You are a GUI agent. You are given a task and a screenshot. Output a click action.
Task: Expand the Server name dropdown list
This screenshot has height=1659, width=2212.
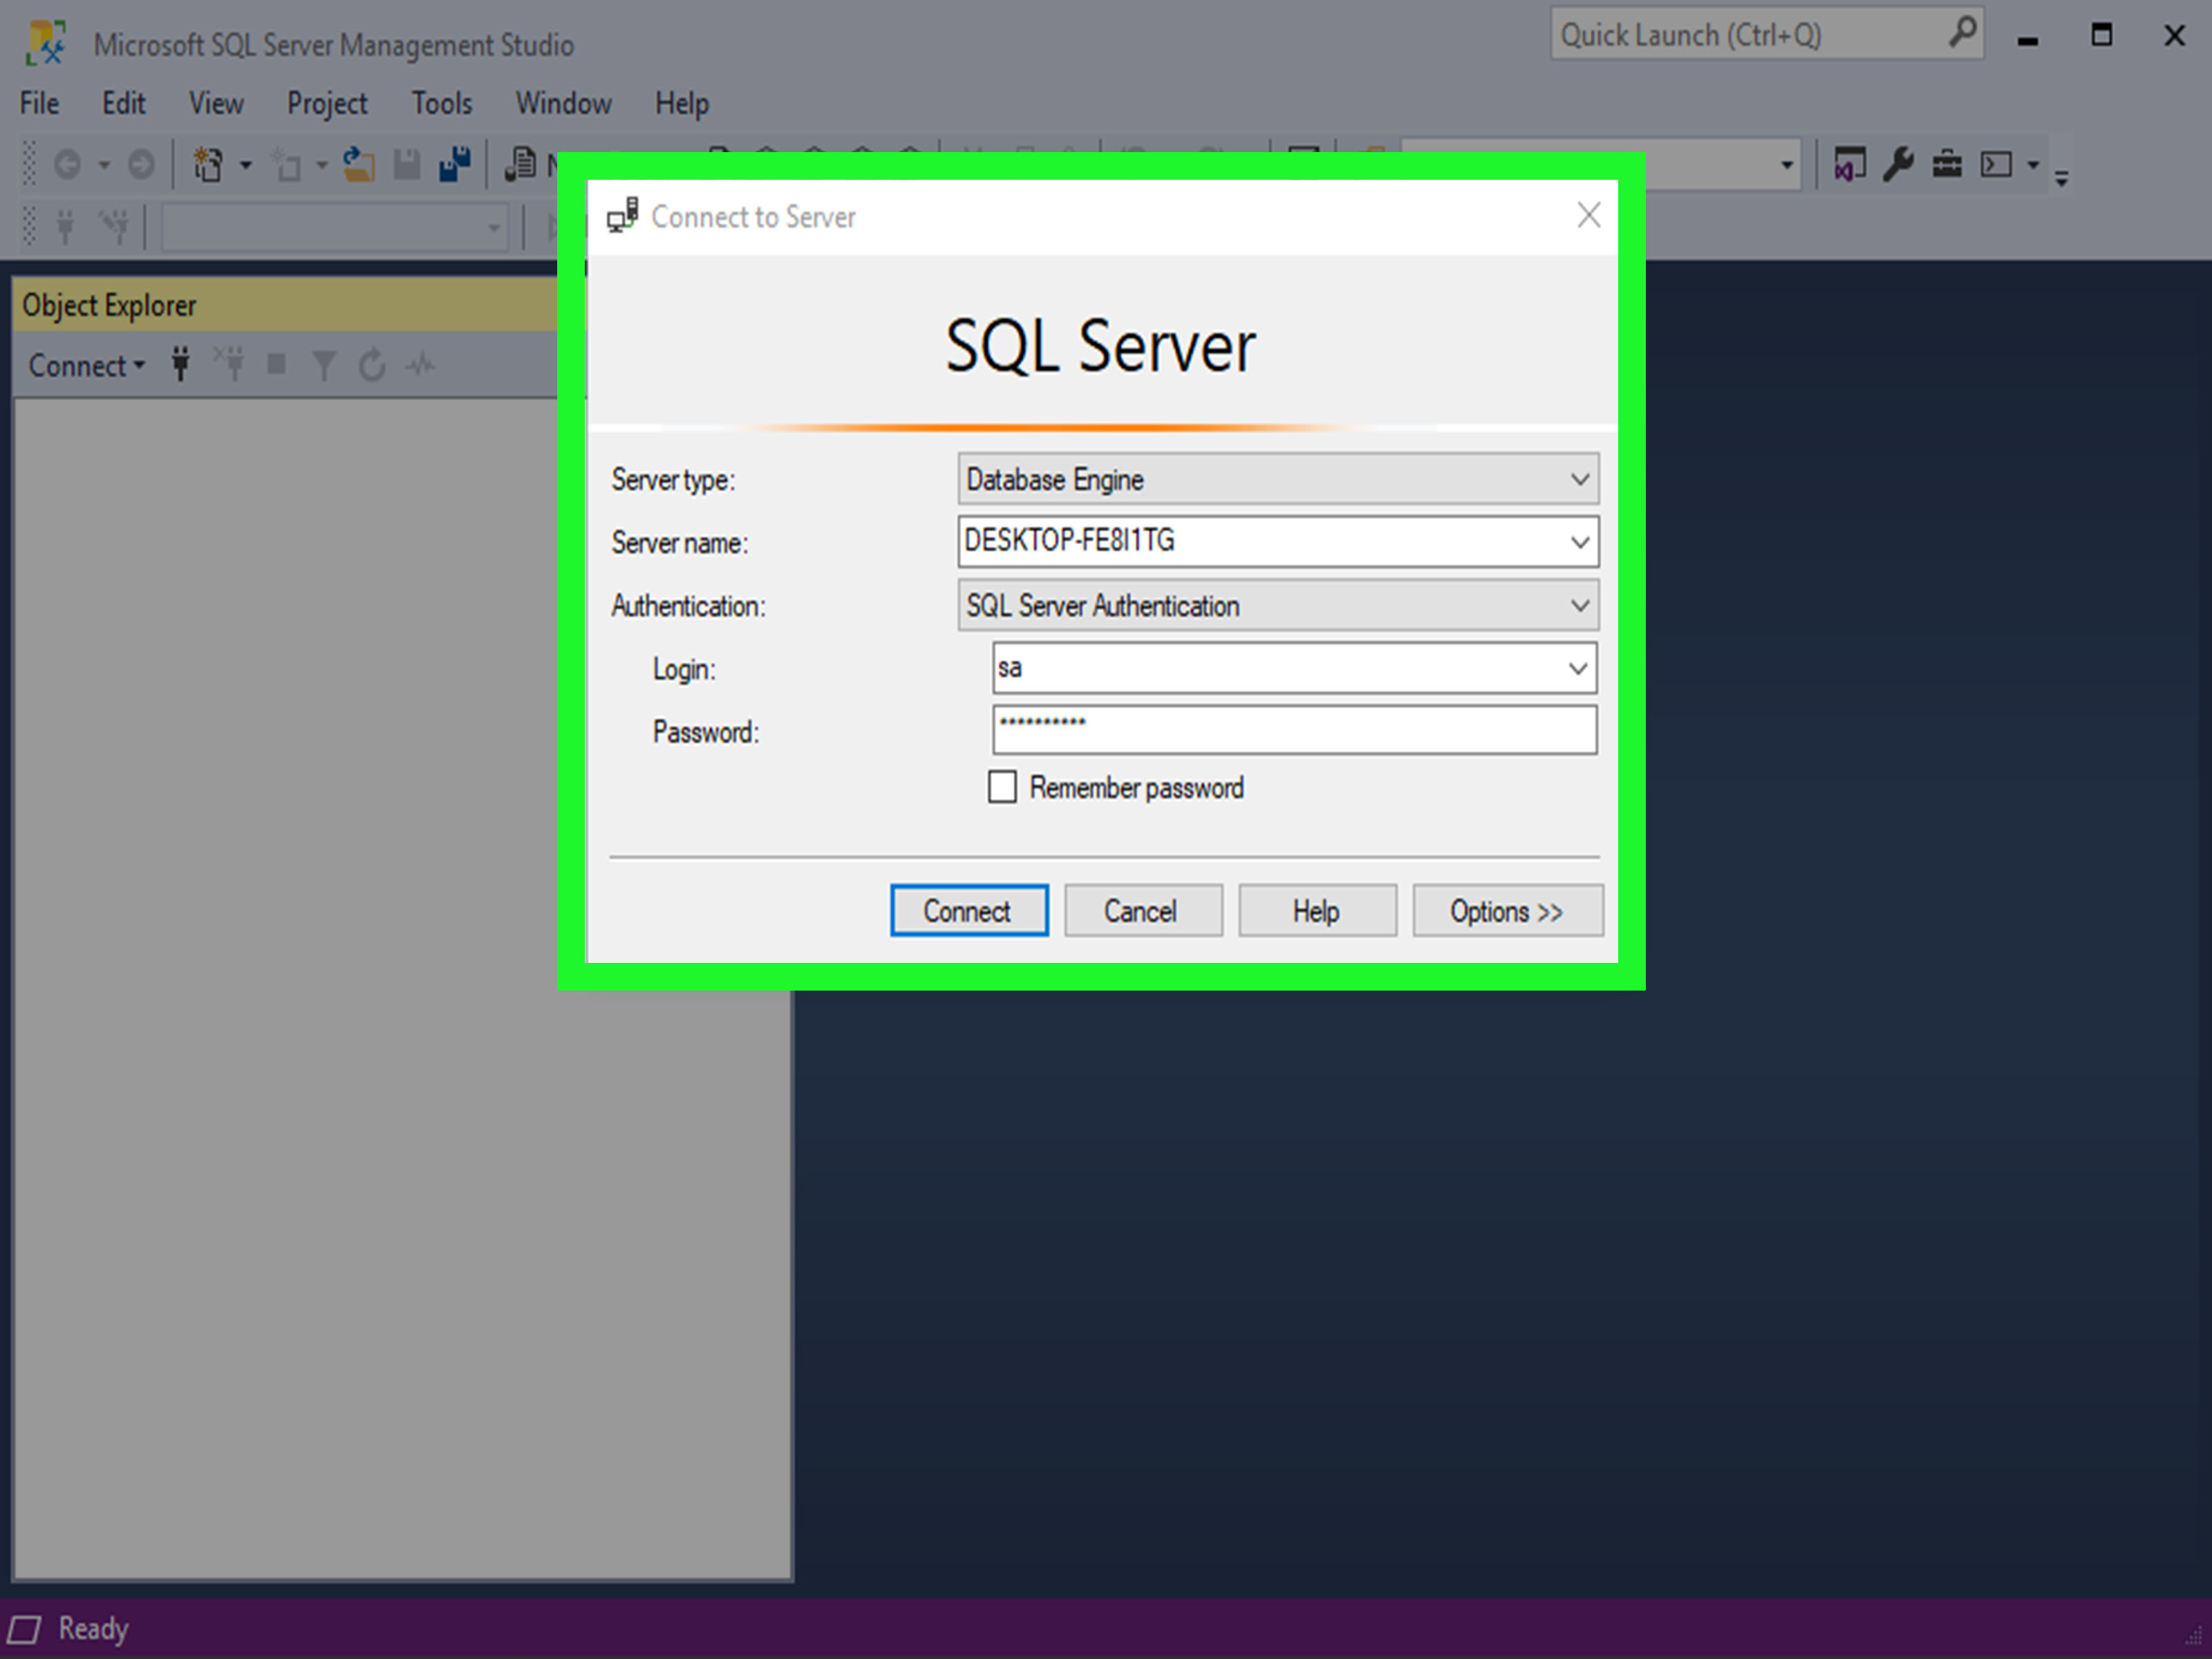coord(1580,542)
